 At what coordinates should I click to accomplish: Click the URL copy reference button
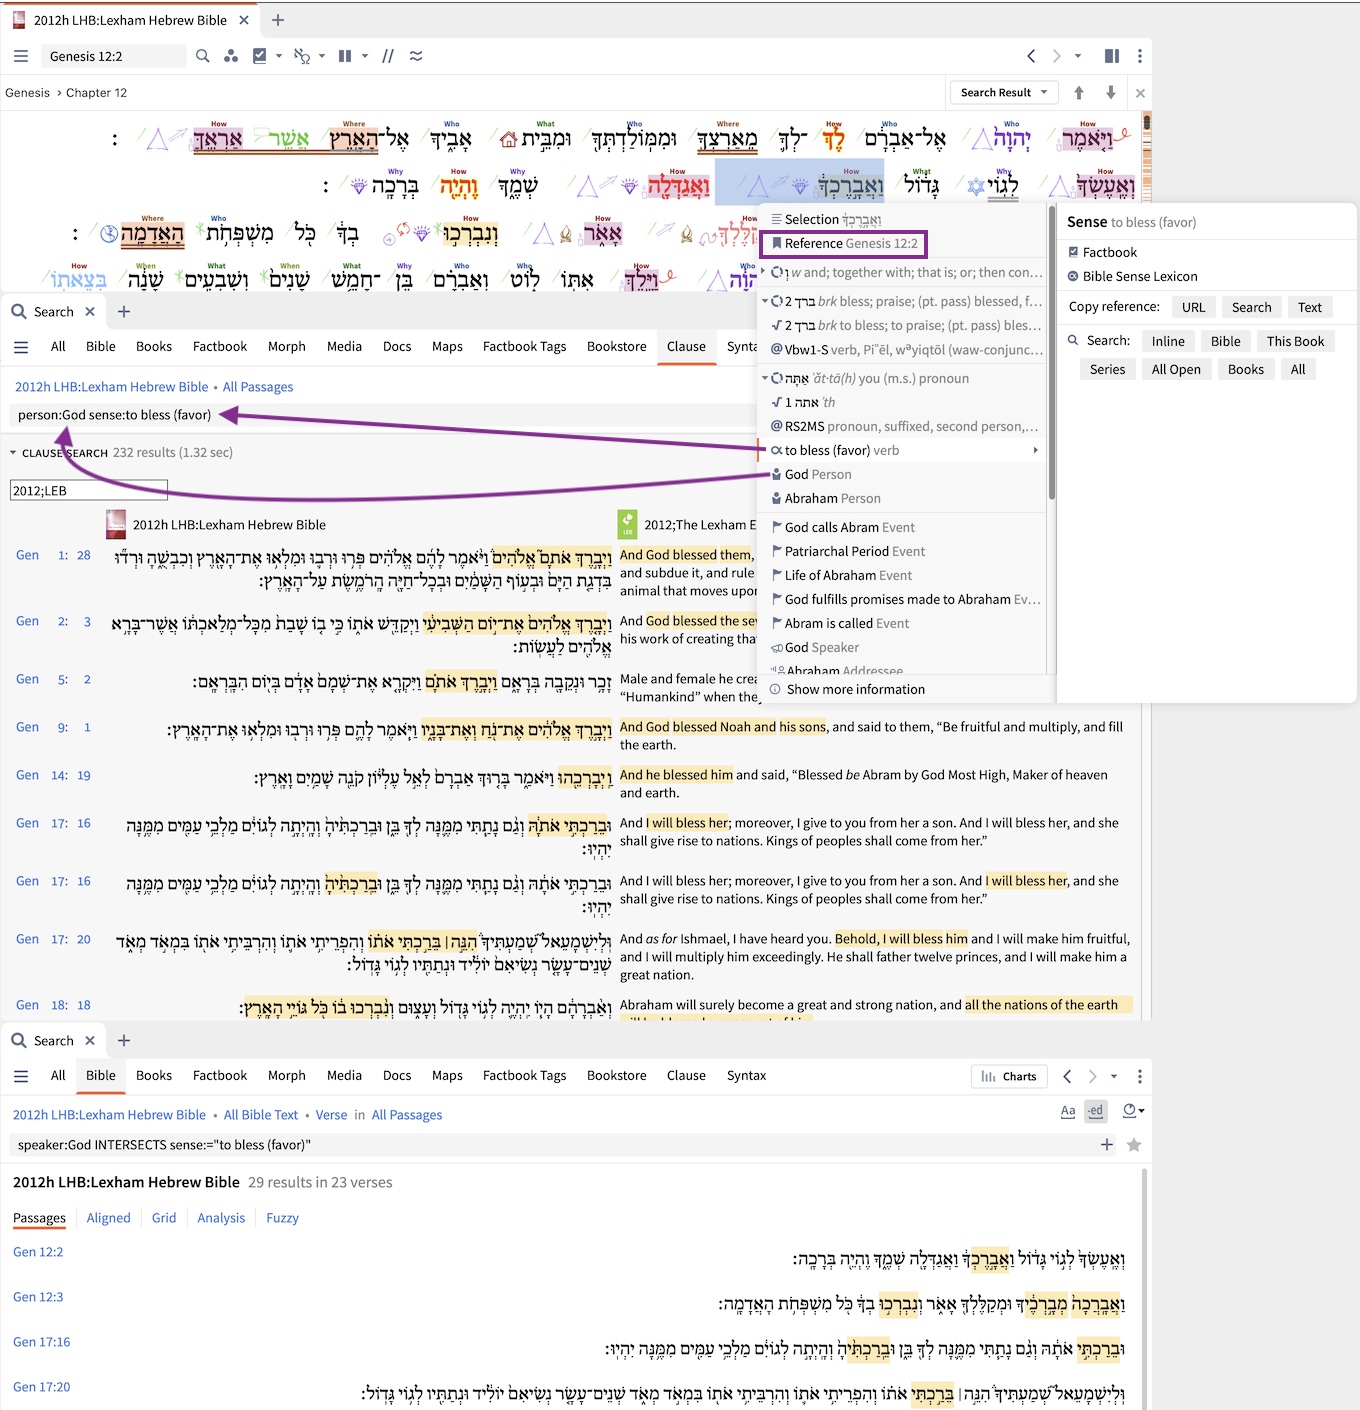[x=1194, y=307]
